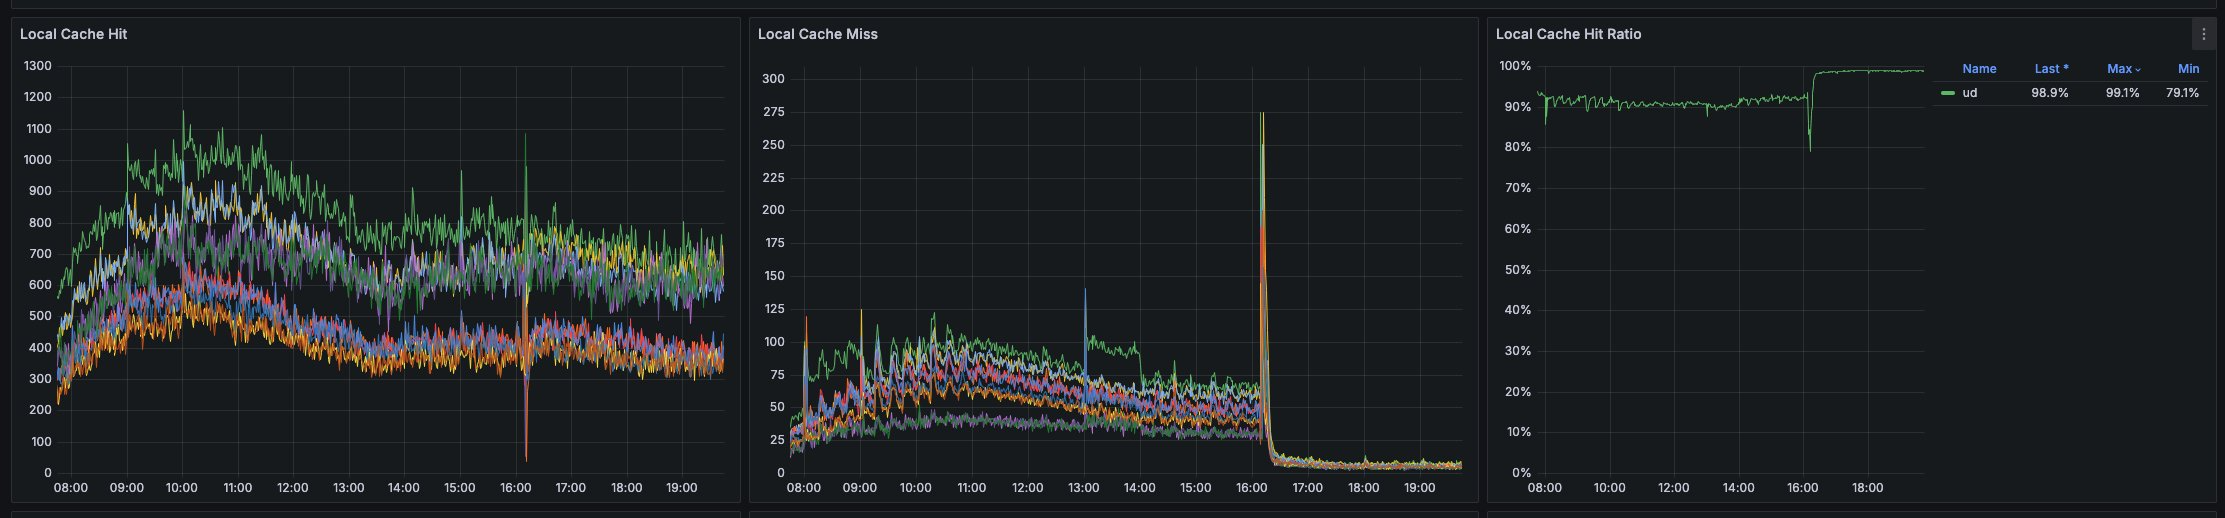The width and height of the screenshot is (2225, 518).
Task: Toggle visibility of the ud legend series
Action: click(x=1969, y=93)
